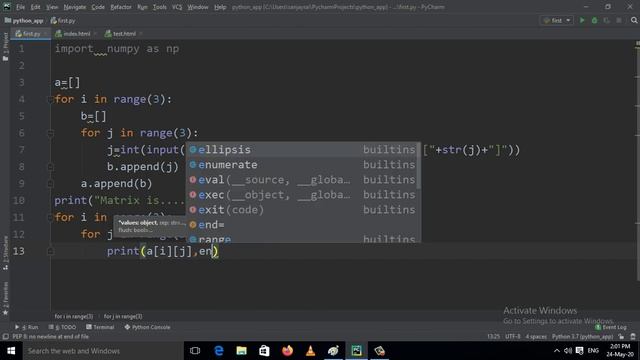Open the VCS menu
Viewport: 640px width, 360px height.
177,7
